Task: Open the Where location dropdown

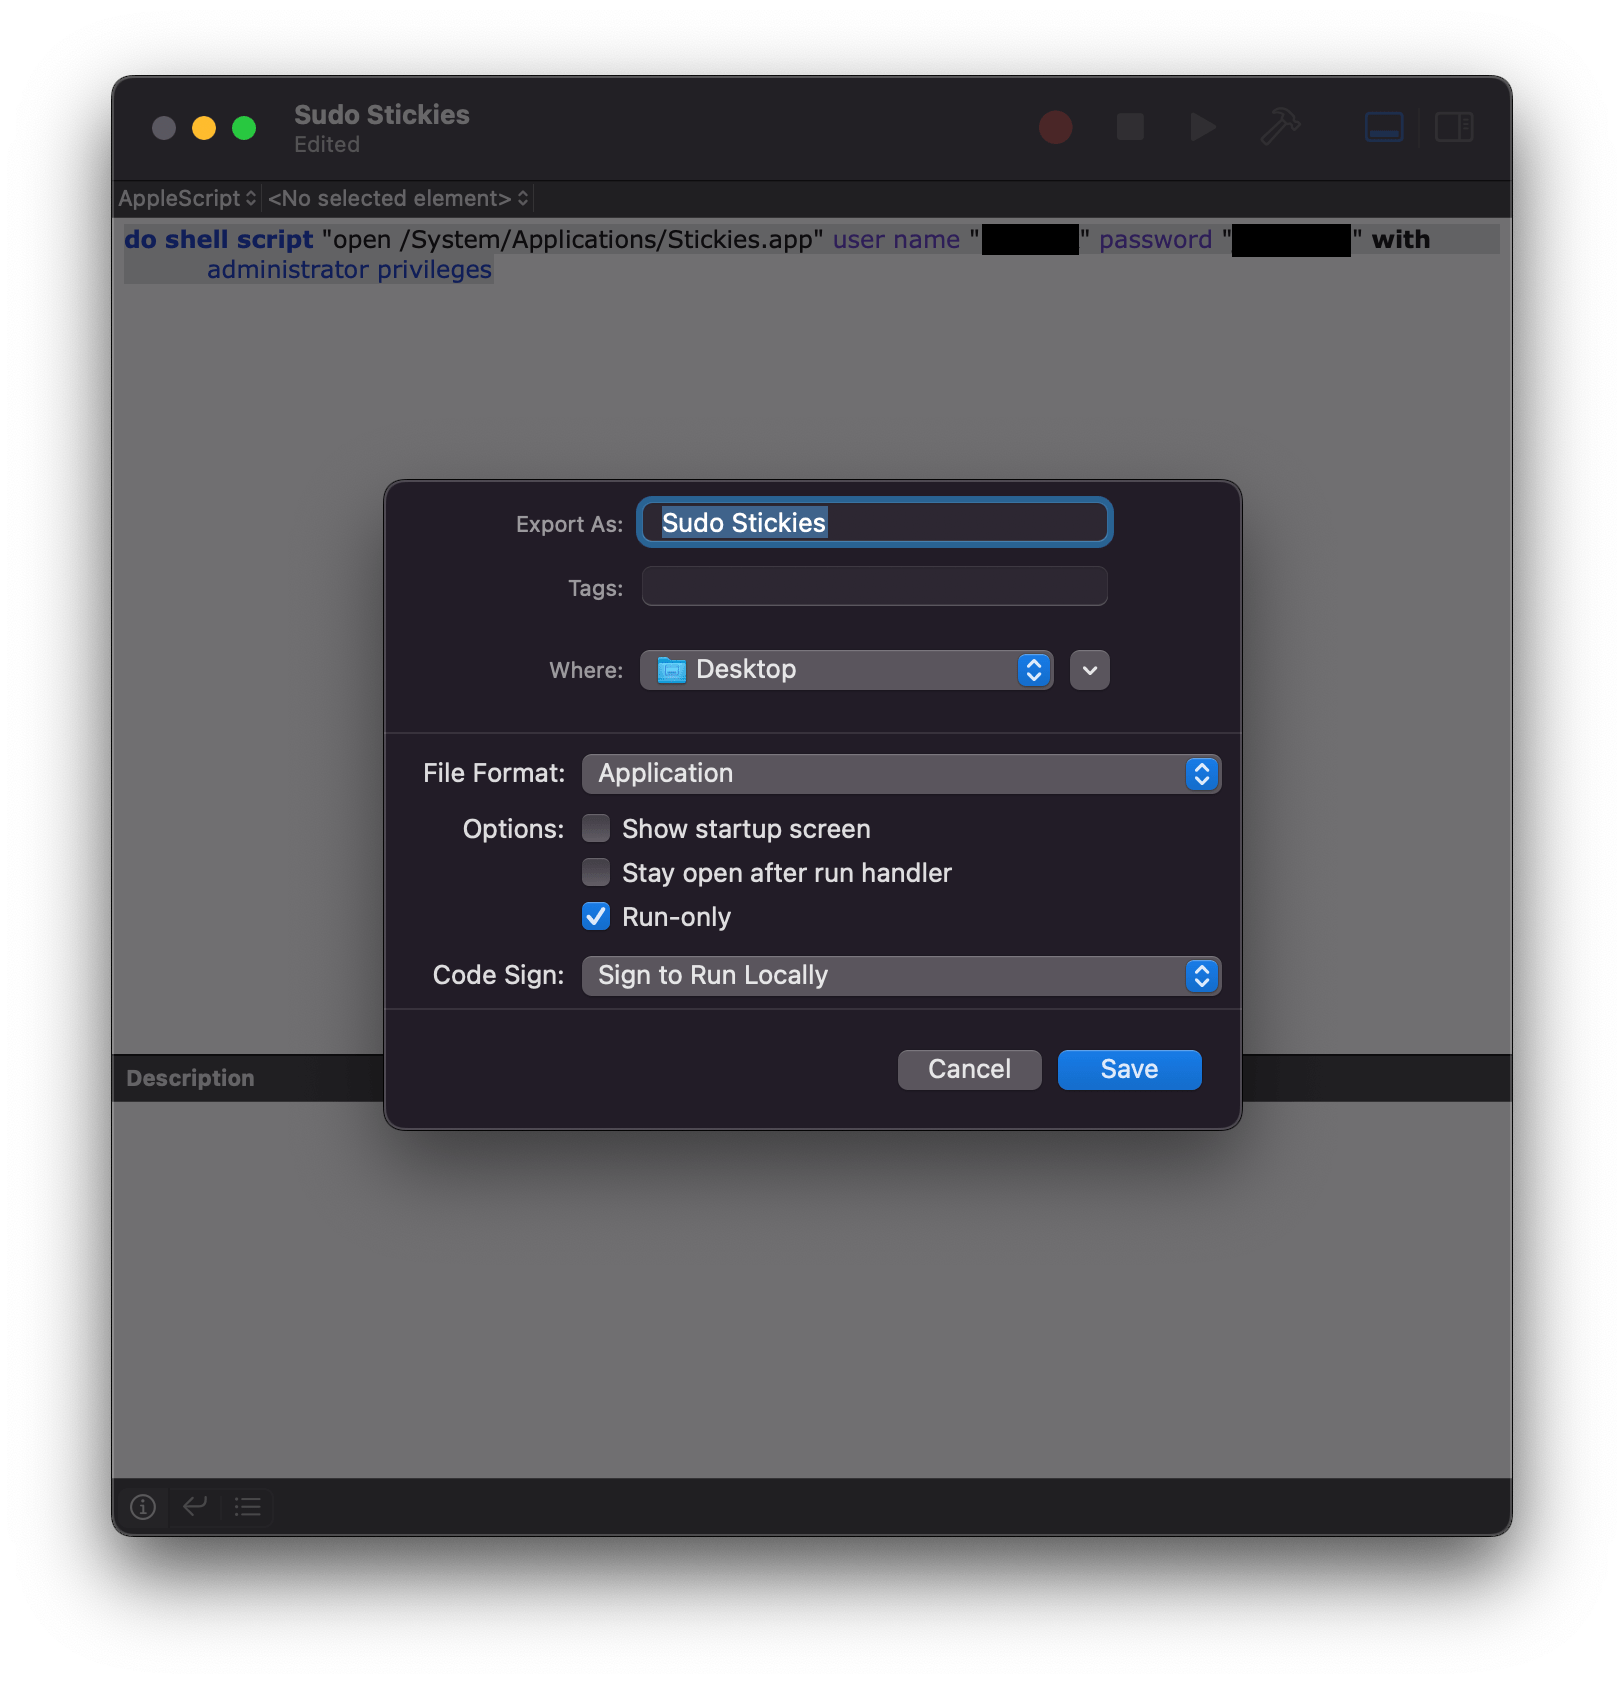Action: pos(846,670)
